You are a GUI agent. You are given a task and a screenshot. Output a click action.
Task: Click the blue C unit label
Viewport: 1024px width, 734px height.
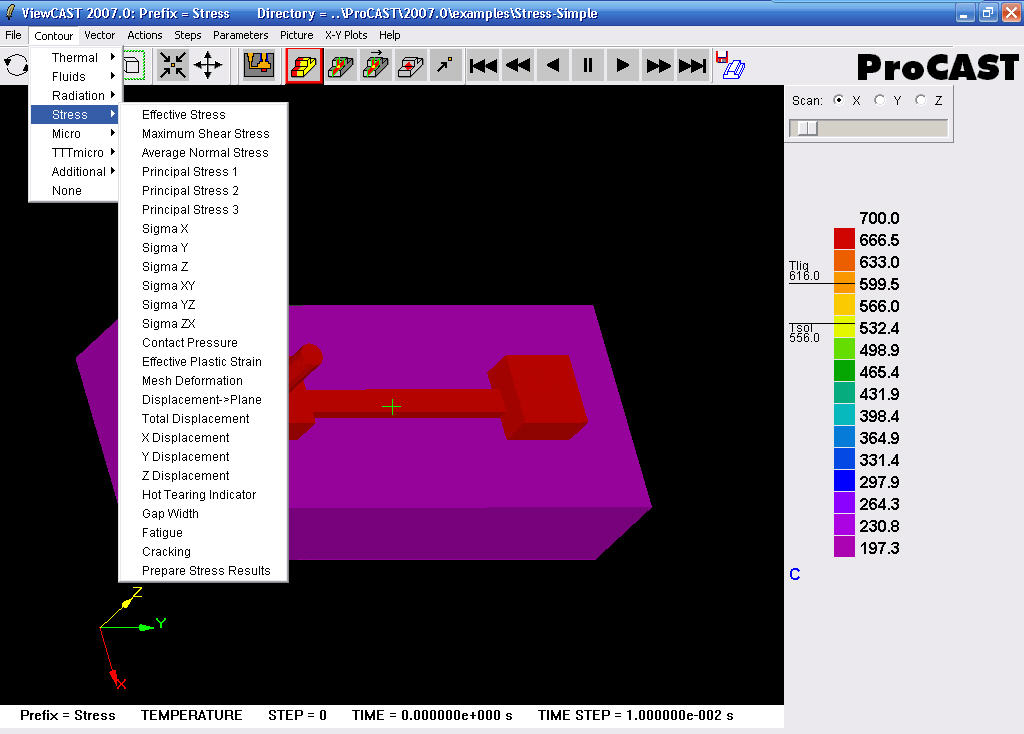pos(795,574)
